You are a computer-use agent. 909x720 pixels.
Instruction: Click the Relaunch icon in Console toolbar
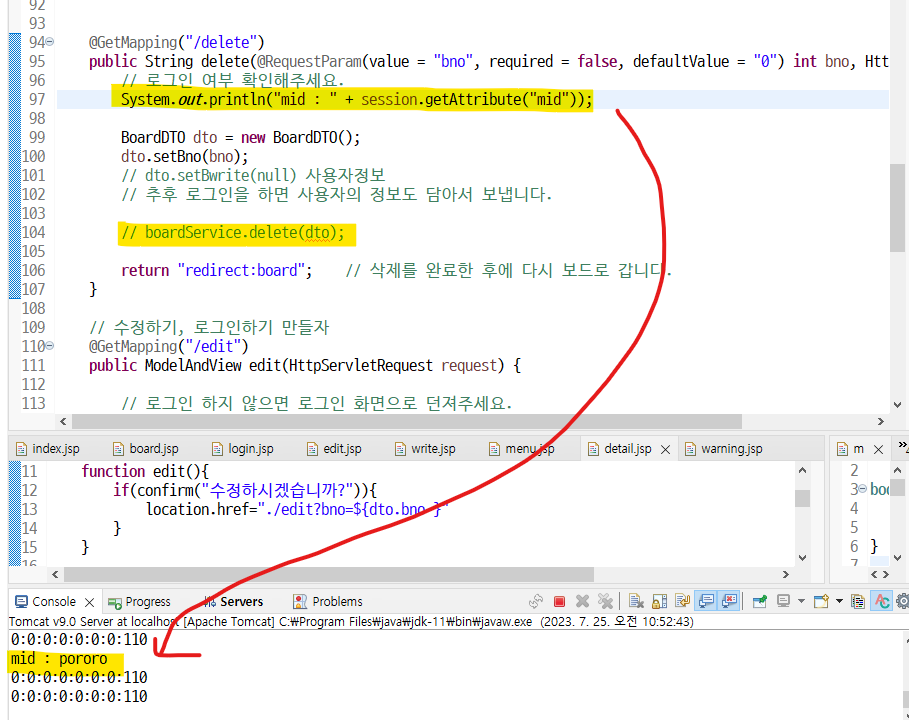point(536,602)
